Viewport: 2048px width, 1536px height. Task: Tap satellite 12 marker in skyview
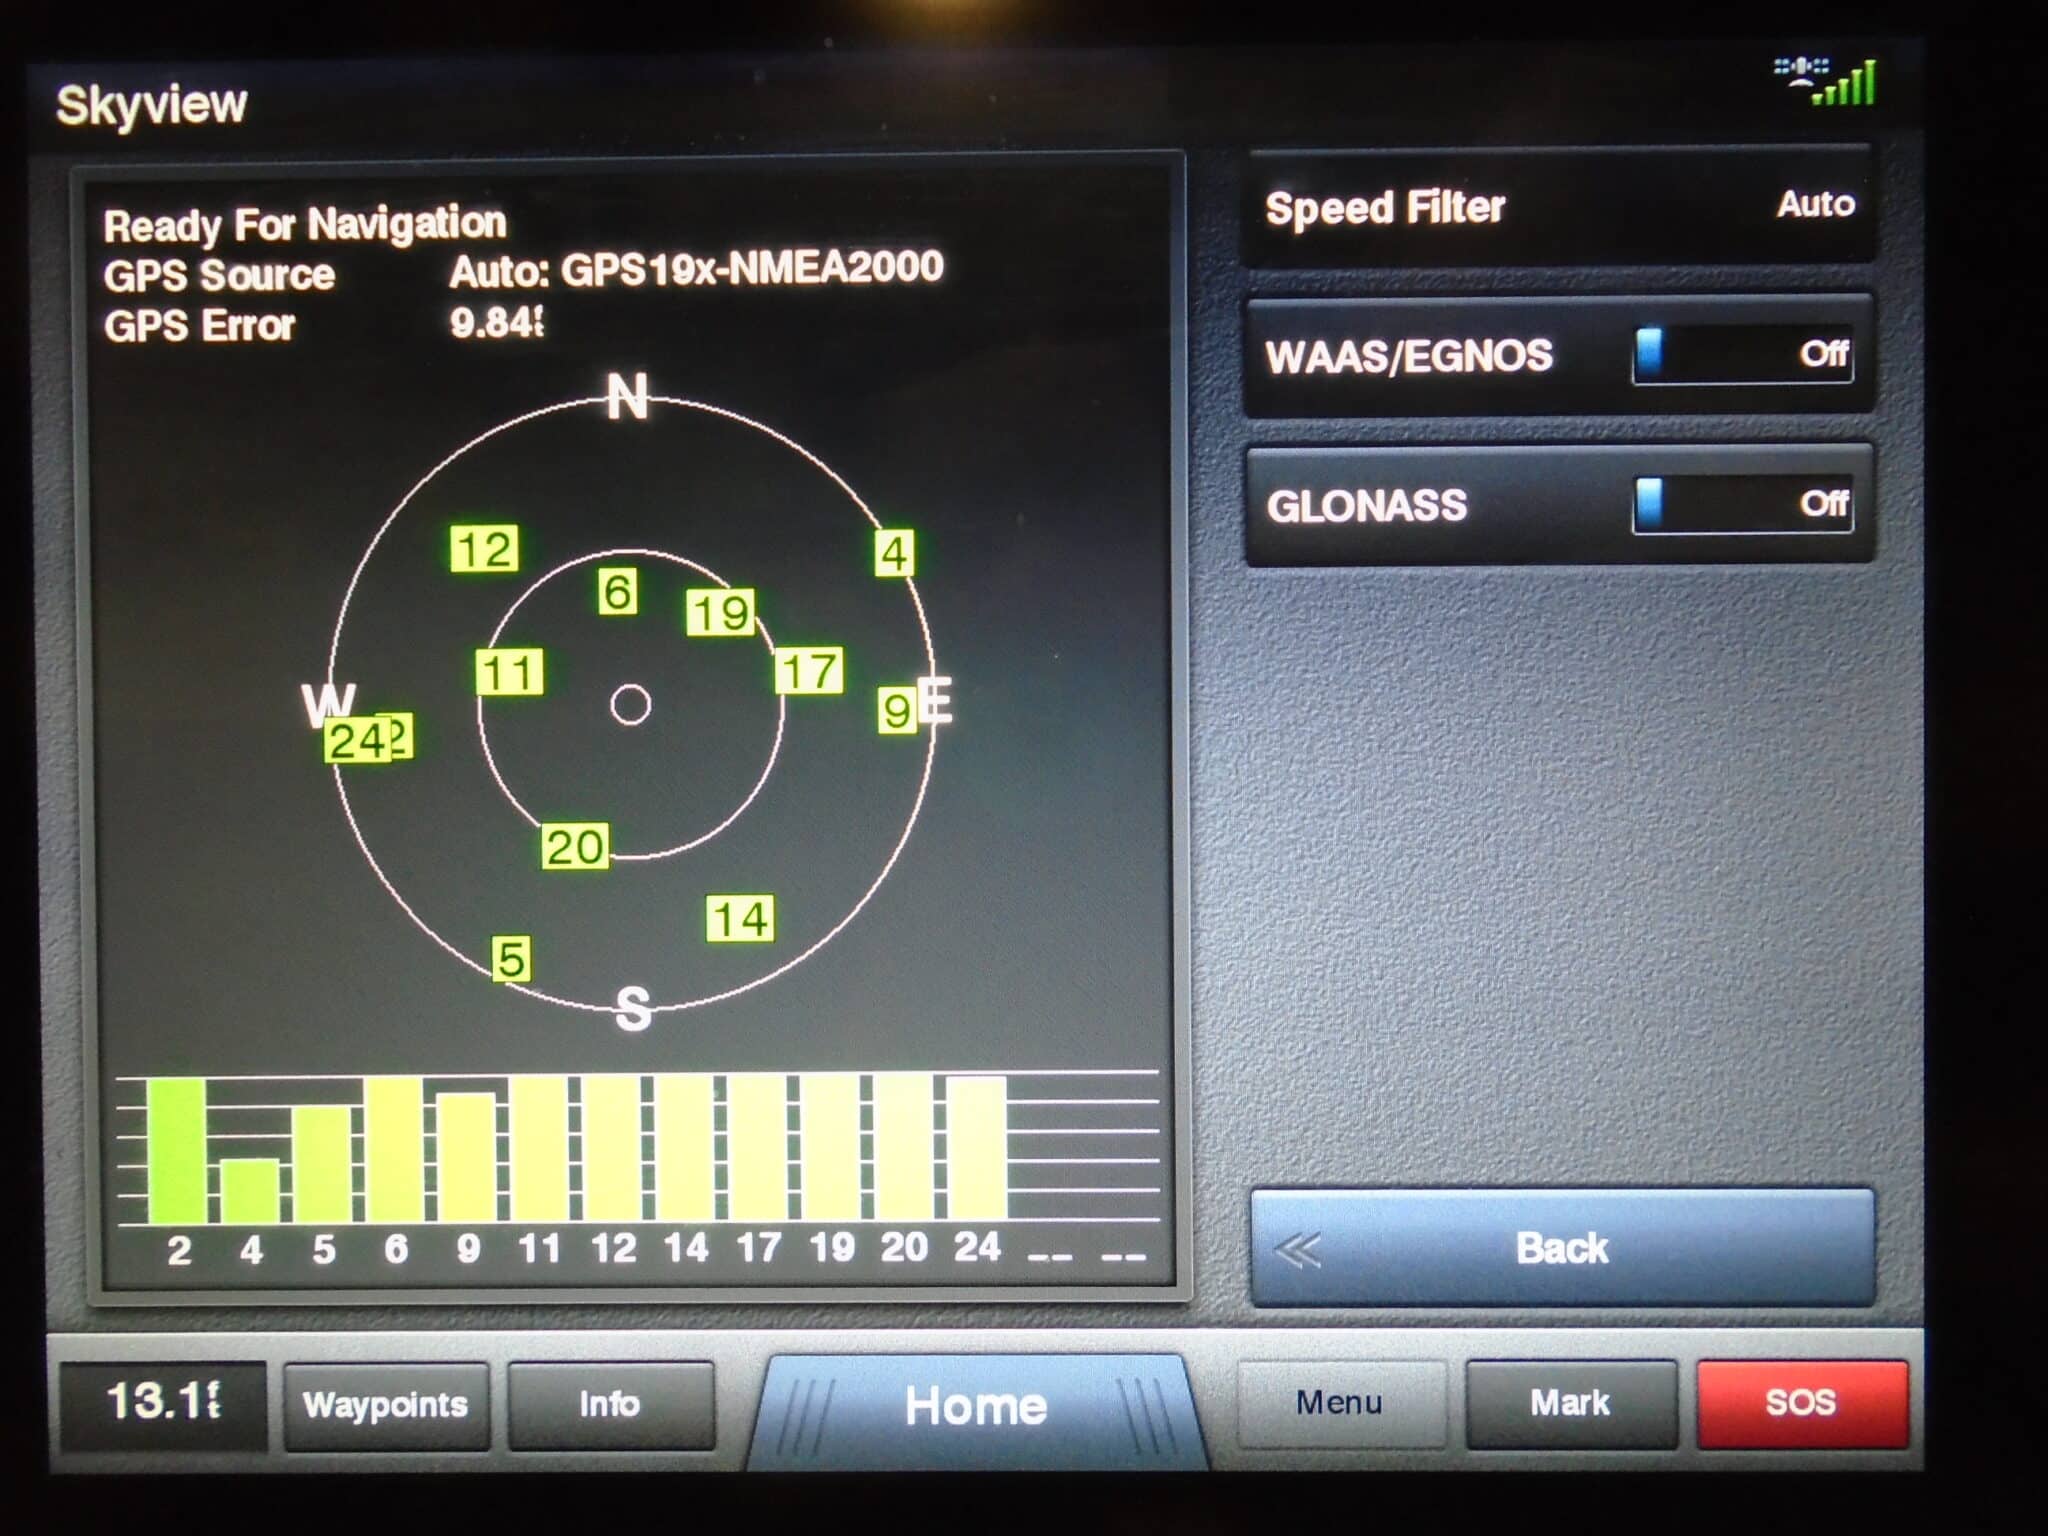pos(484,549)
